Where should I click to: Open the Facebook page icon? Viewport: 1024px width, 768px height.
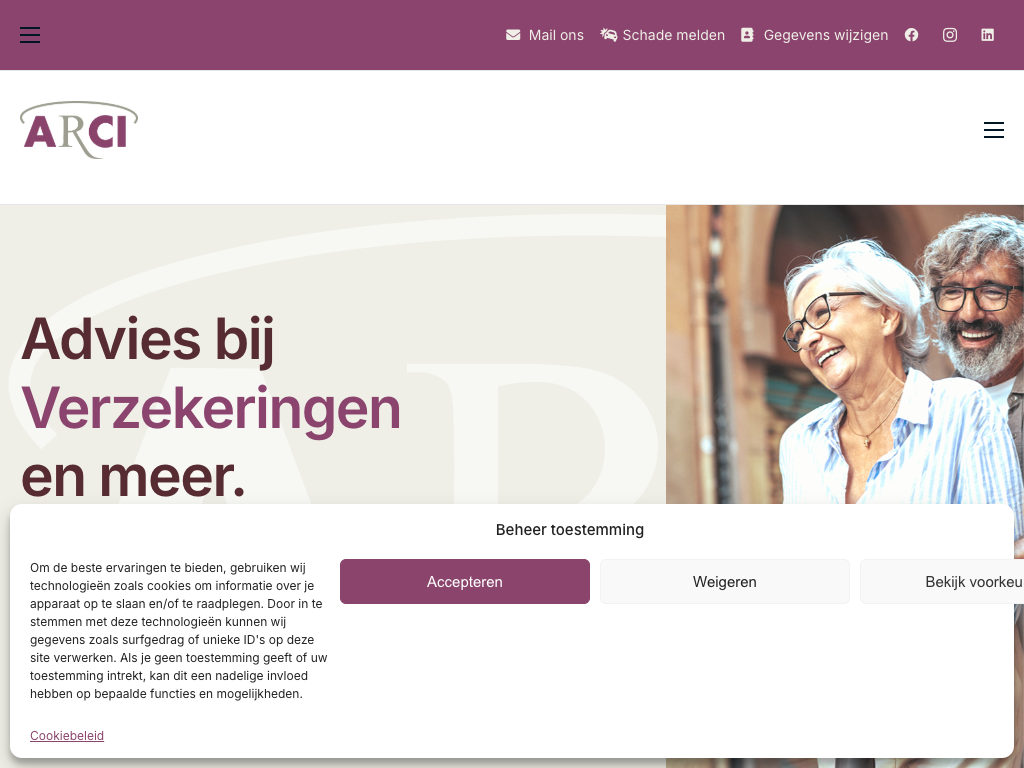(x=912, y=35)
